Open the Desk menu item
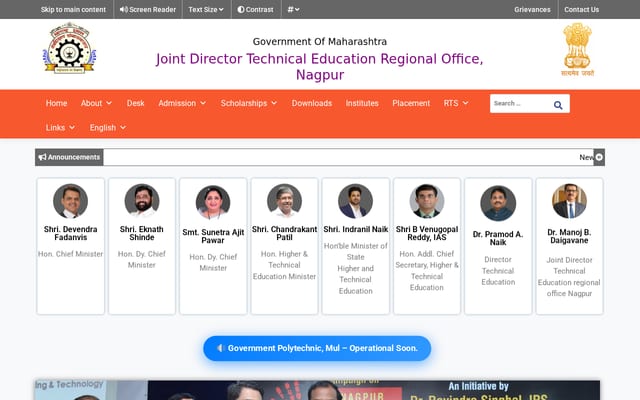Image resolution: width=640 pixels, height=400 pixels. click(x=136, y=103)
